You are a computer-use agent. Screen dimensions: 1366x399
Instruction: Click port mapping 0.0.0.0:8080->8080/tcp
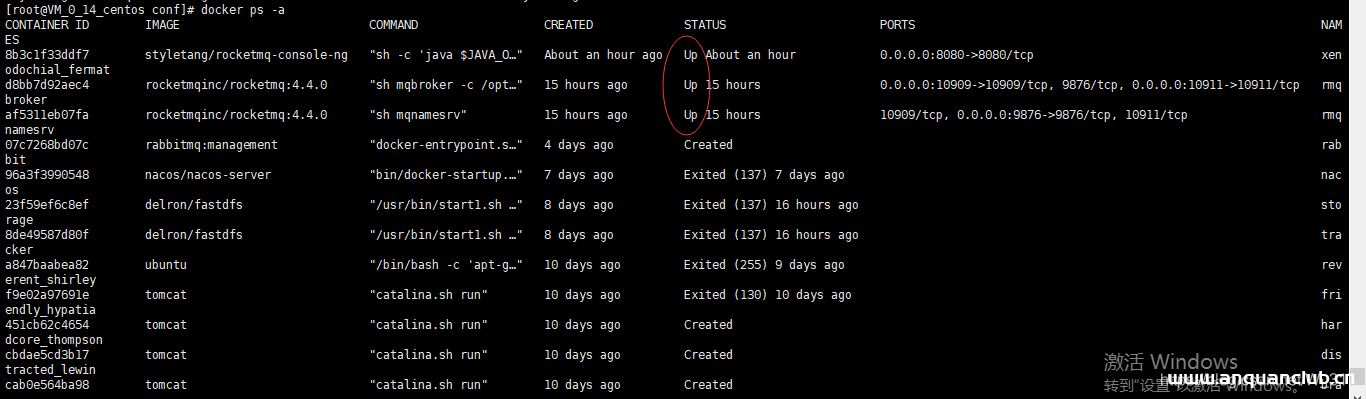pos(957,55)
